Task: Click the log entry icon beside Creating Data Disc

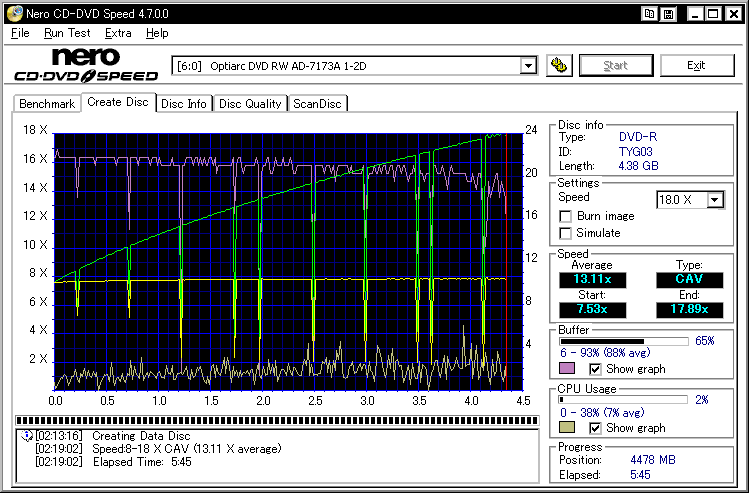Action: pos(26,436)
